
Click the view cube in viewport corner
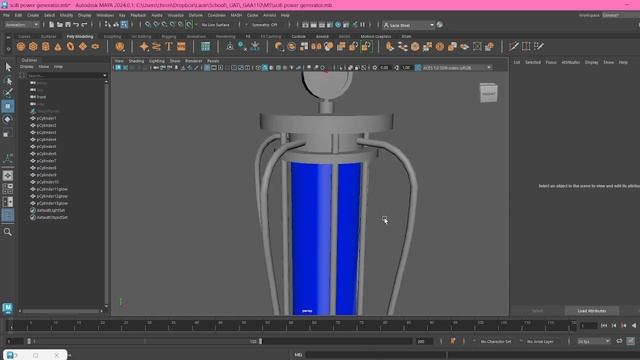point(489,93)
